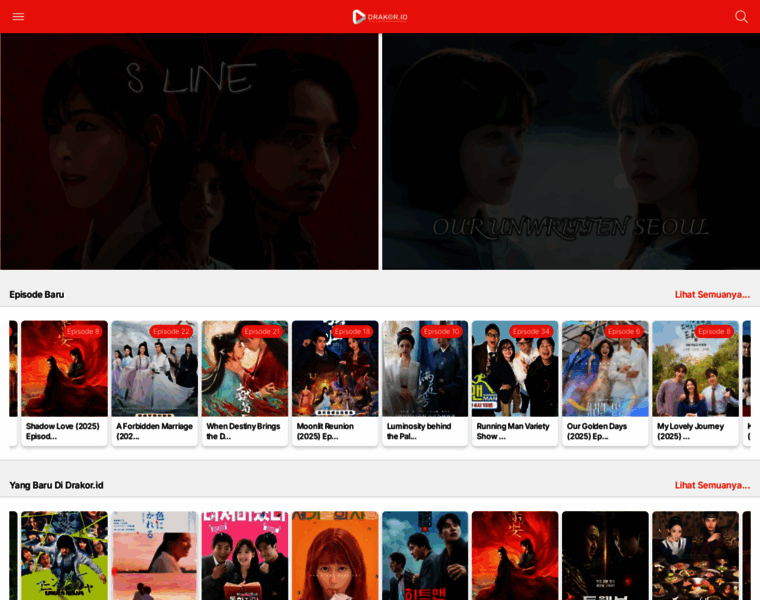Image resolution: width=760 pixels, height=600 pixels.
Task: Open Our Golden Days poster
Action: pyautogui.click(x=605, y=368)
